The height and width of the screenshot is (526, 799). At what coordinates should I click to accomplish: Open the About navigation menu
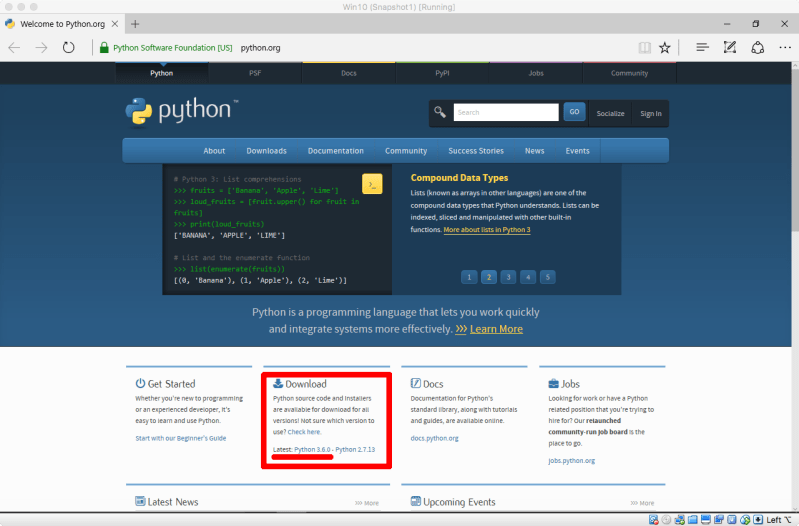pyautogui.click(x=214, y=151)
